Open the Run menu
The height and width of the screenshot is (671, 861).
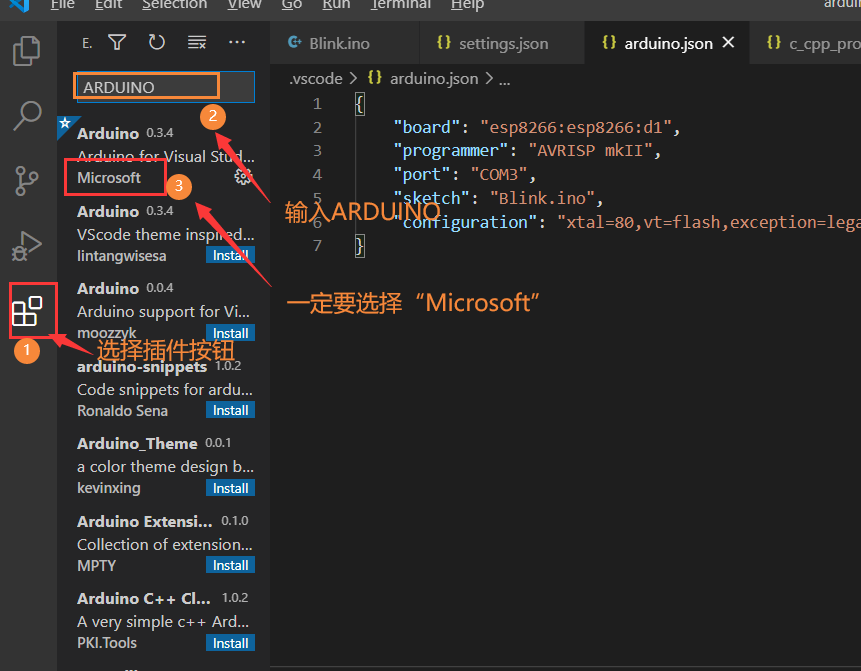[x=336, y=5]
